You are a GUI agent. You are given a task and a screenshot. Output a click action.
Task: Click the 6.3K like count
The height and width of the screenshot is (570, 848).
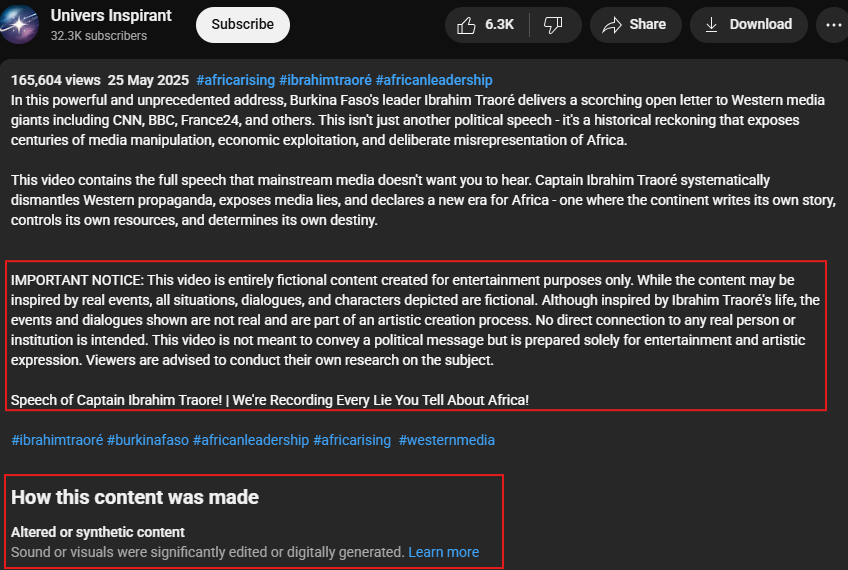pyautogui.click(x=499, y=24)
